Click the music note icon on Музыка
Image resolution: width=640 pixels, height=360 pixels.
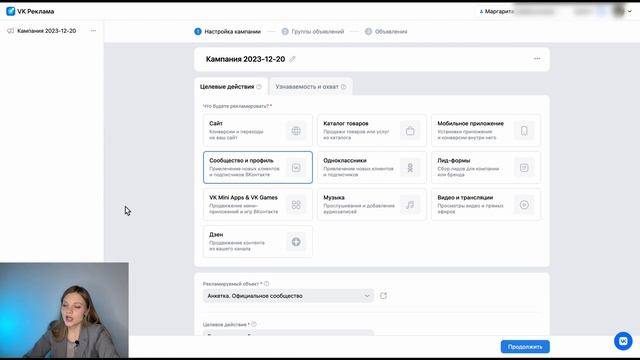[x=410, y=204]
